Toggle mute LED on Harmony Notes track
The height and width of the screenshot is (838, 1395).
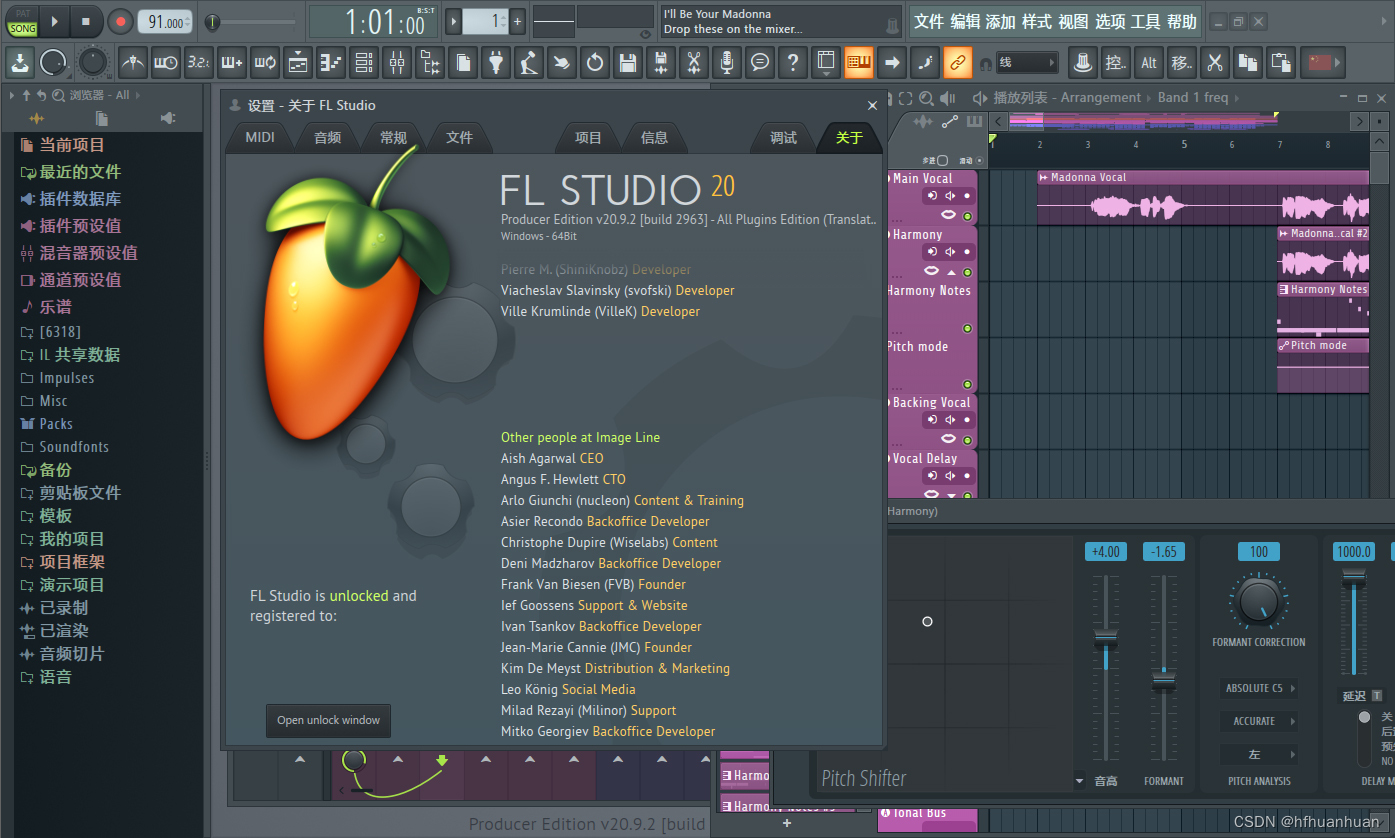967,328
